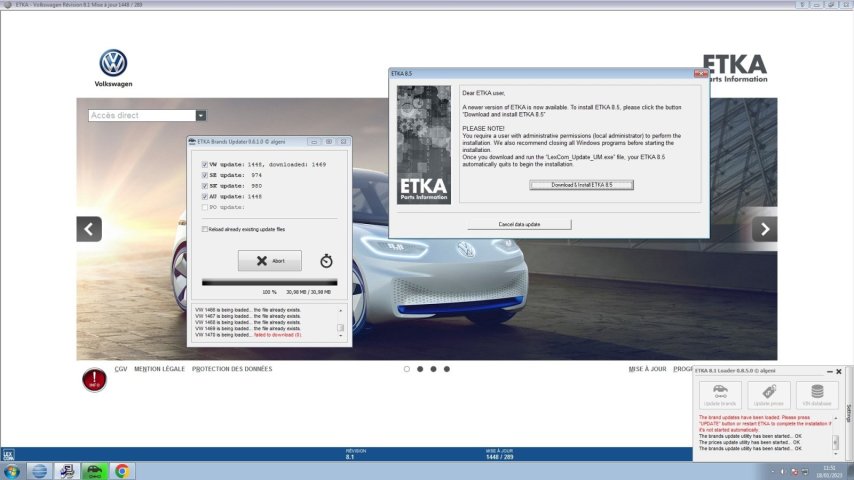Open Internet Explorer from taskbar
The image size is (854, 480).
[x=39, y=471]
